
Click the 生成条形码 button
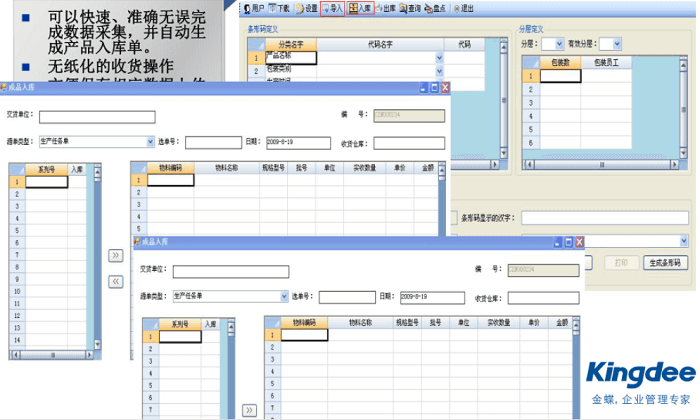coord(666,262)
